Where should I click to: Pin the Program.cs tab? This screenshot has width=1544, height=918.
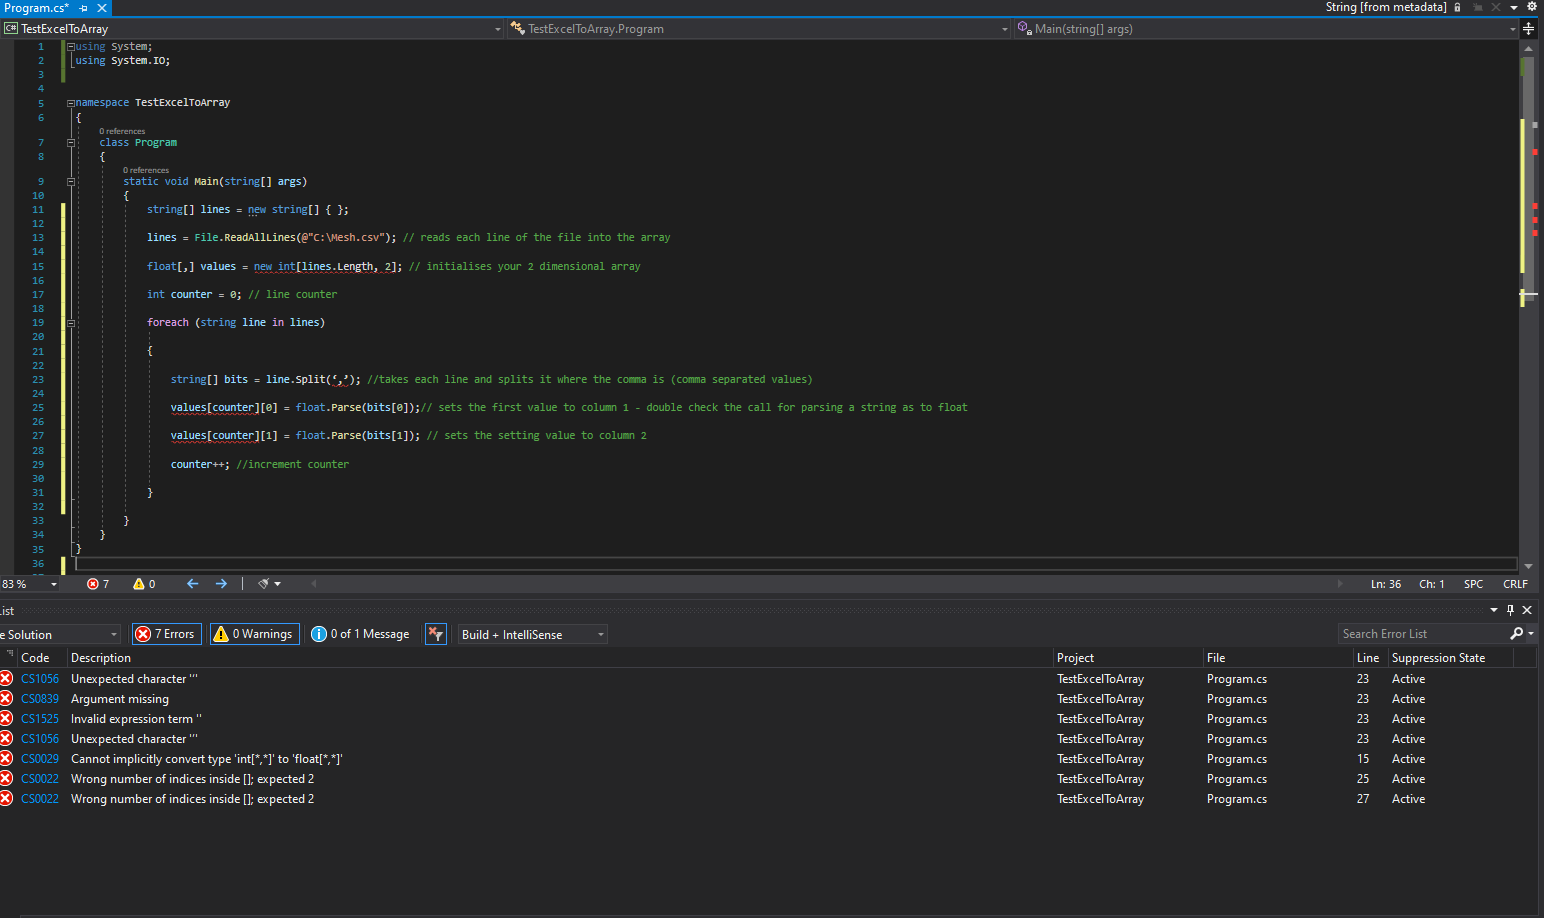coord(84,8)
